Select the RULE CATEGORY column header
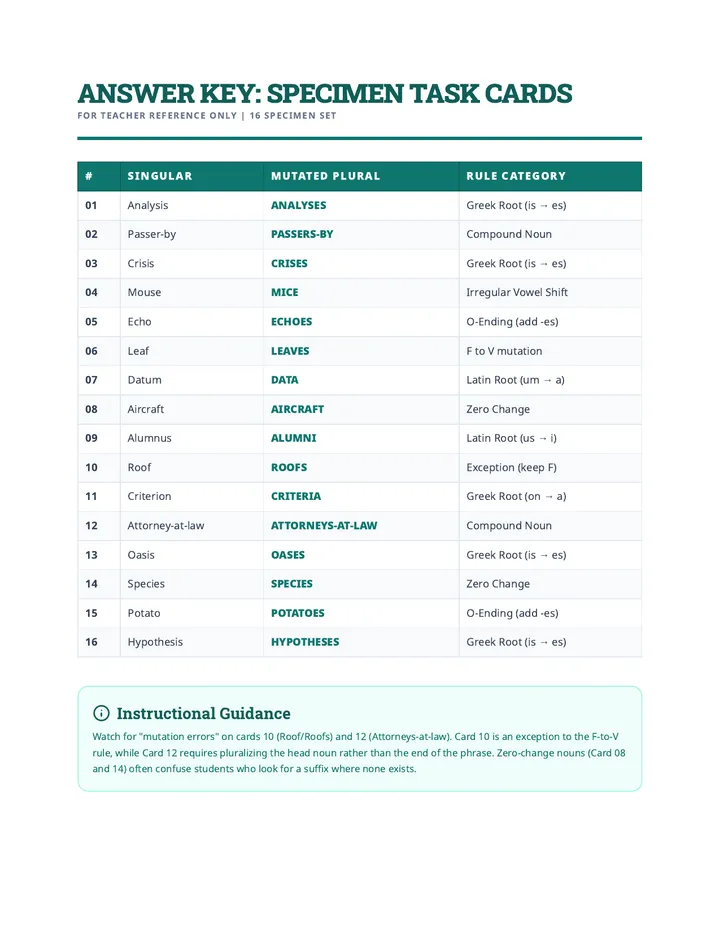The width and height of the screenshot is (720, 932). (x=516, y=176)
